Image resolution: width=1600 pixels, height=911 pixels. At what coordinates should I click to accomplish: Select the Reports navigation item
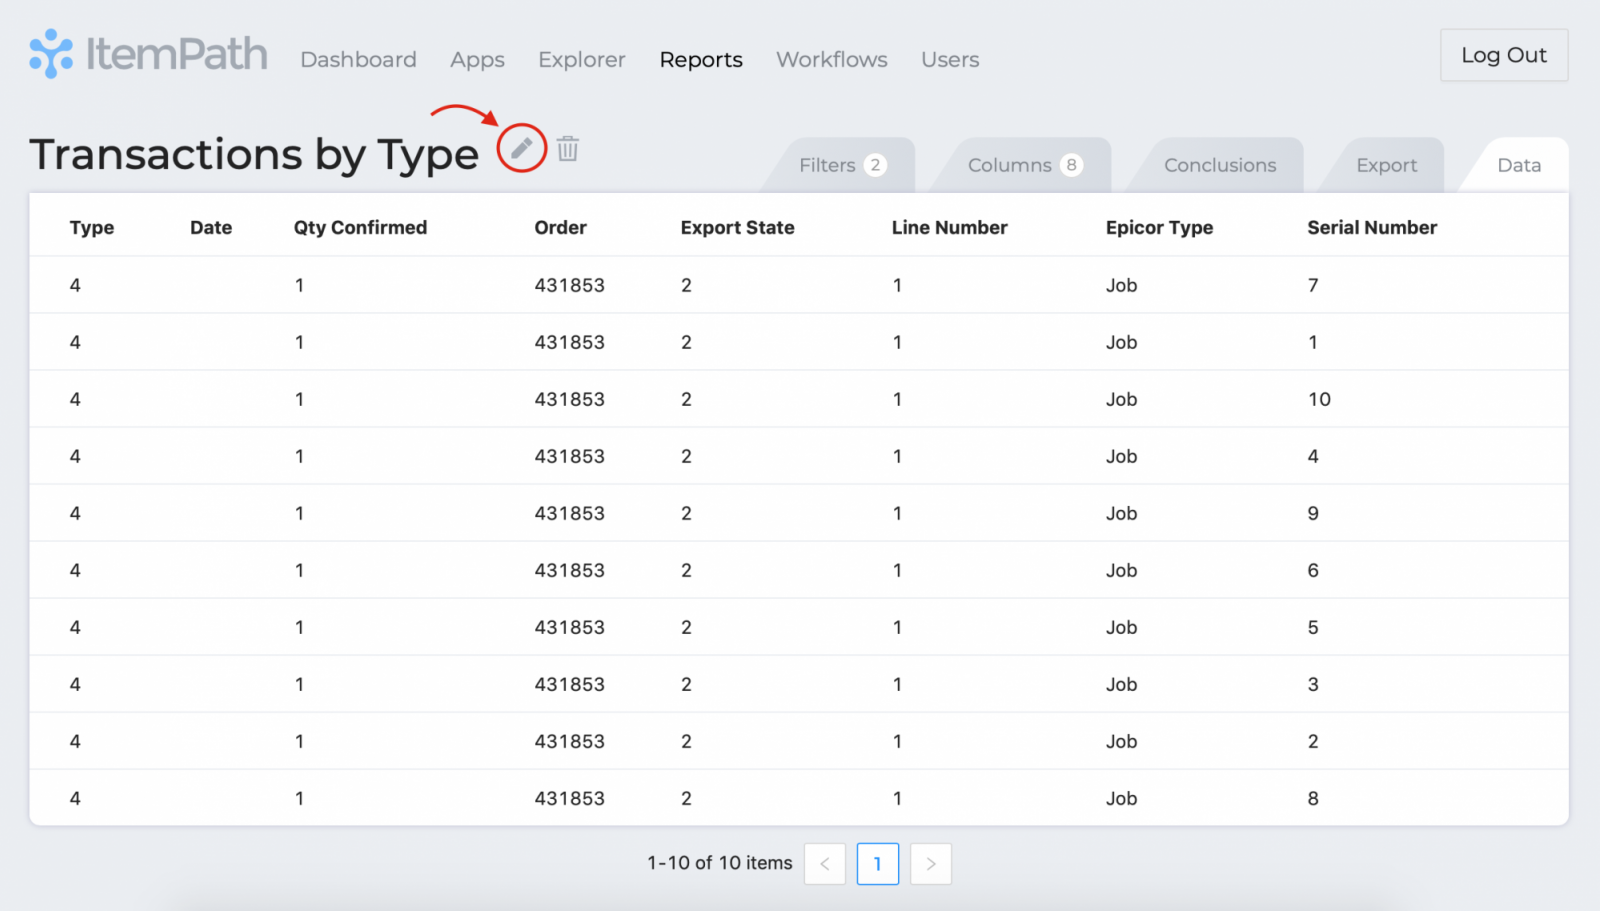coord(701,60)
